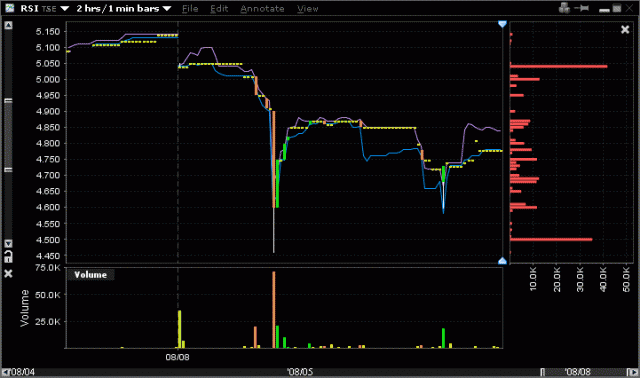Click the time scrollbar right arrow

[632, 372]
